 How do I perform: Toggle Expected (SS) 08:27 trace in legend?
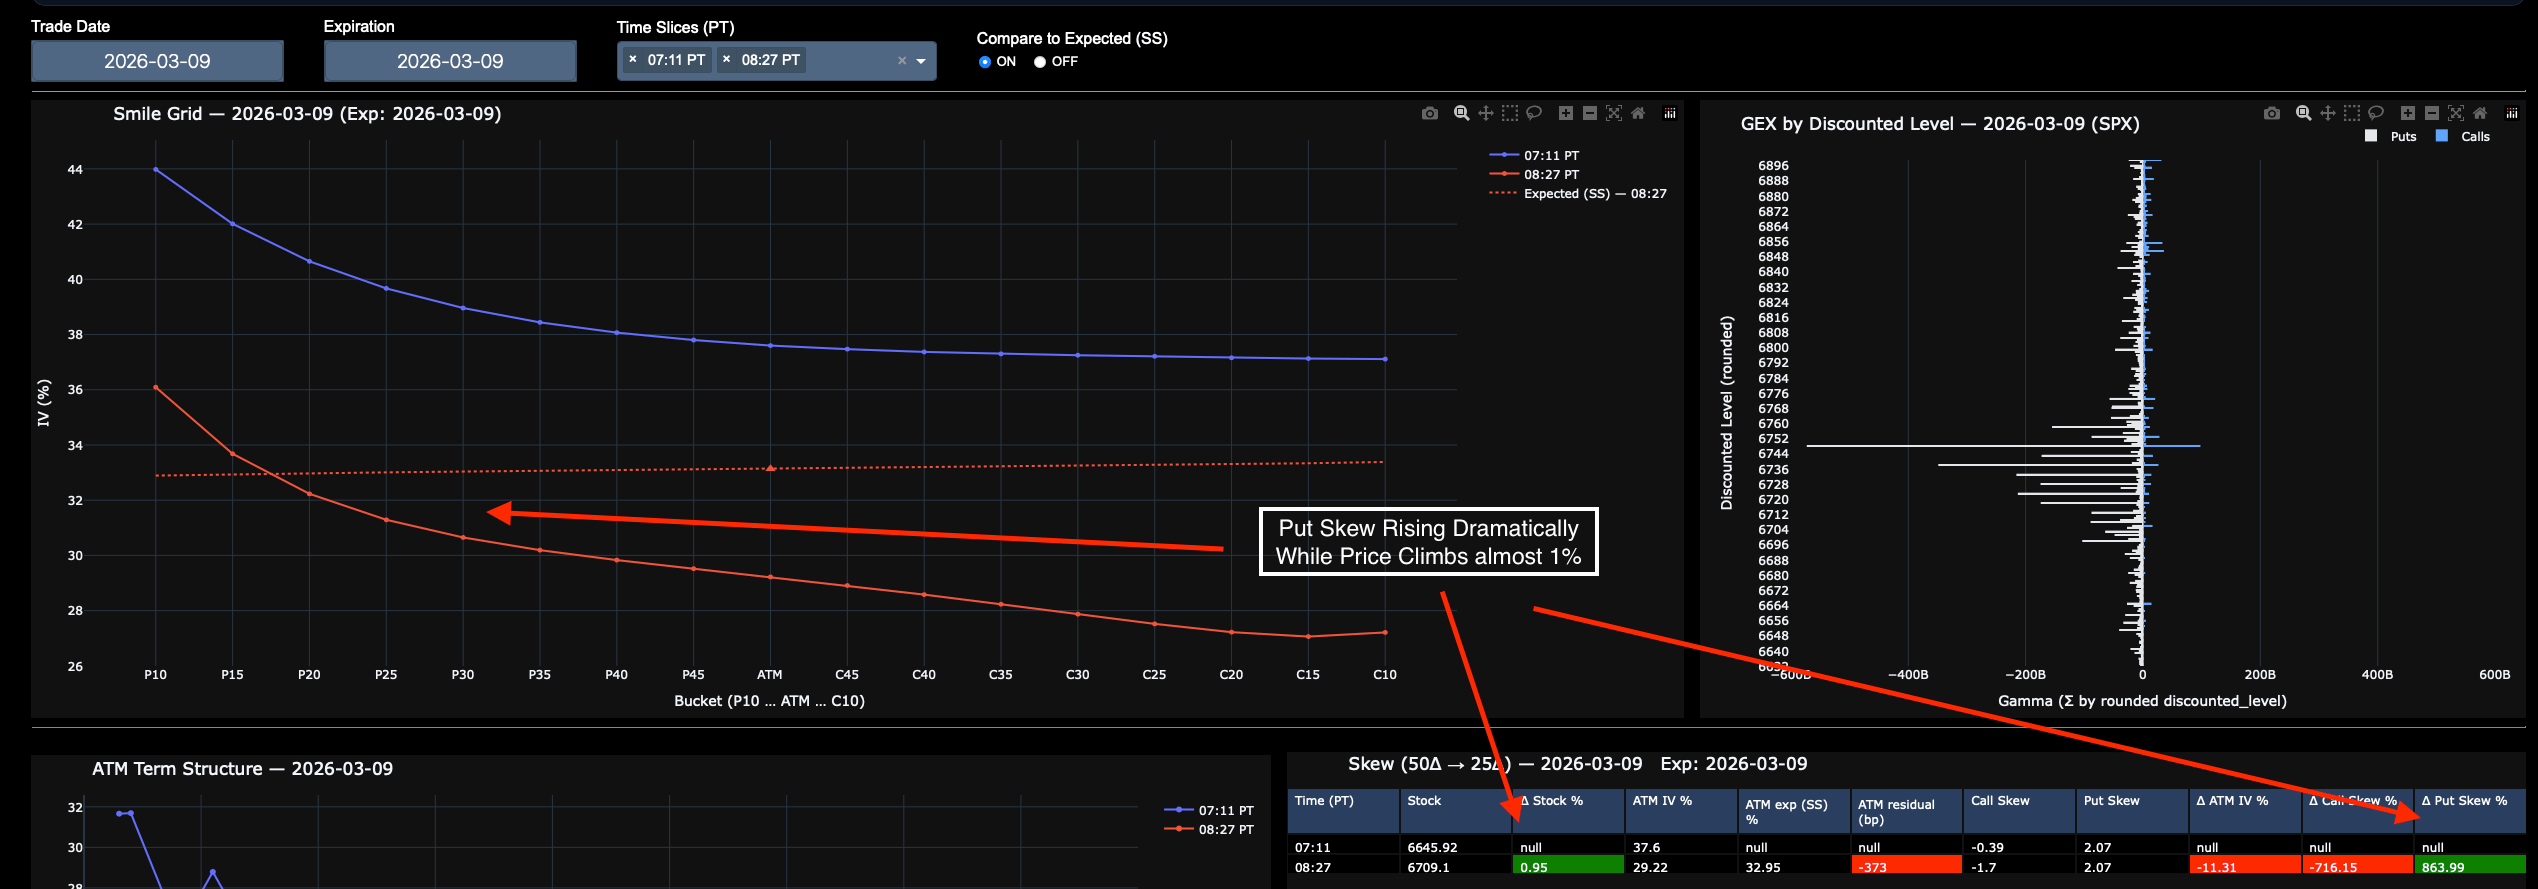[1578, 193]
